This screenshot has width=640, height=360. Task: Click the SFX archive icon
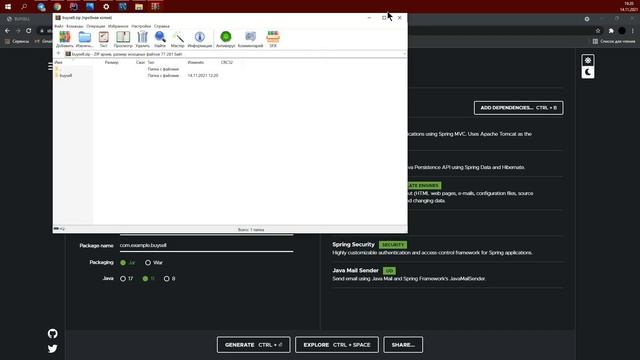273,39
